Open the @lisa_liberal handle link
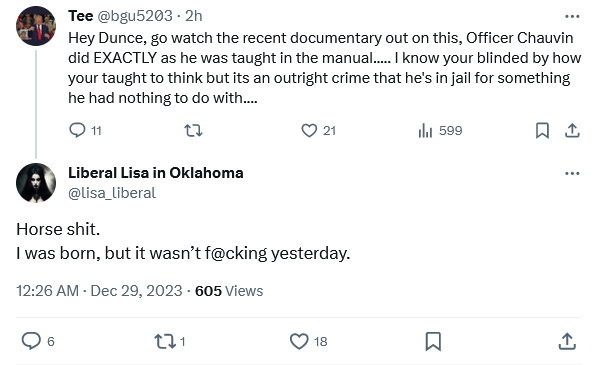The image size is (598, 365). click(112, 193)
